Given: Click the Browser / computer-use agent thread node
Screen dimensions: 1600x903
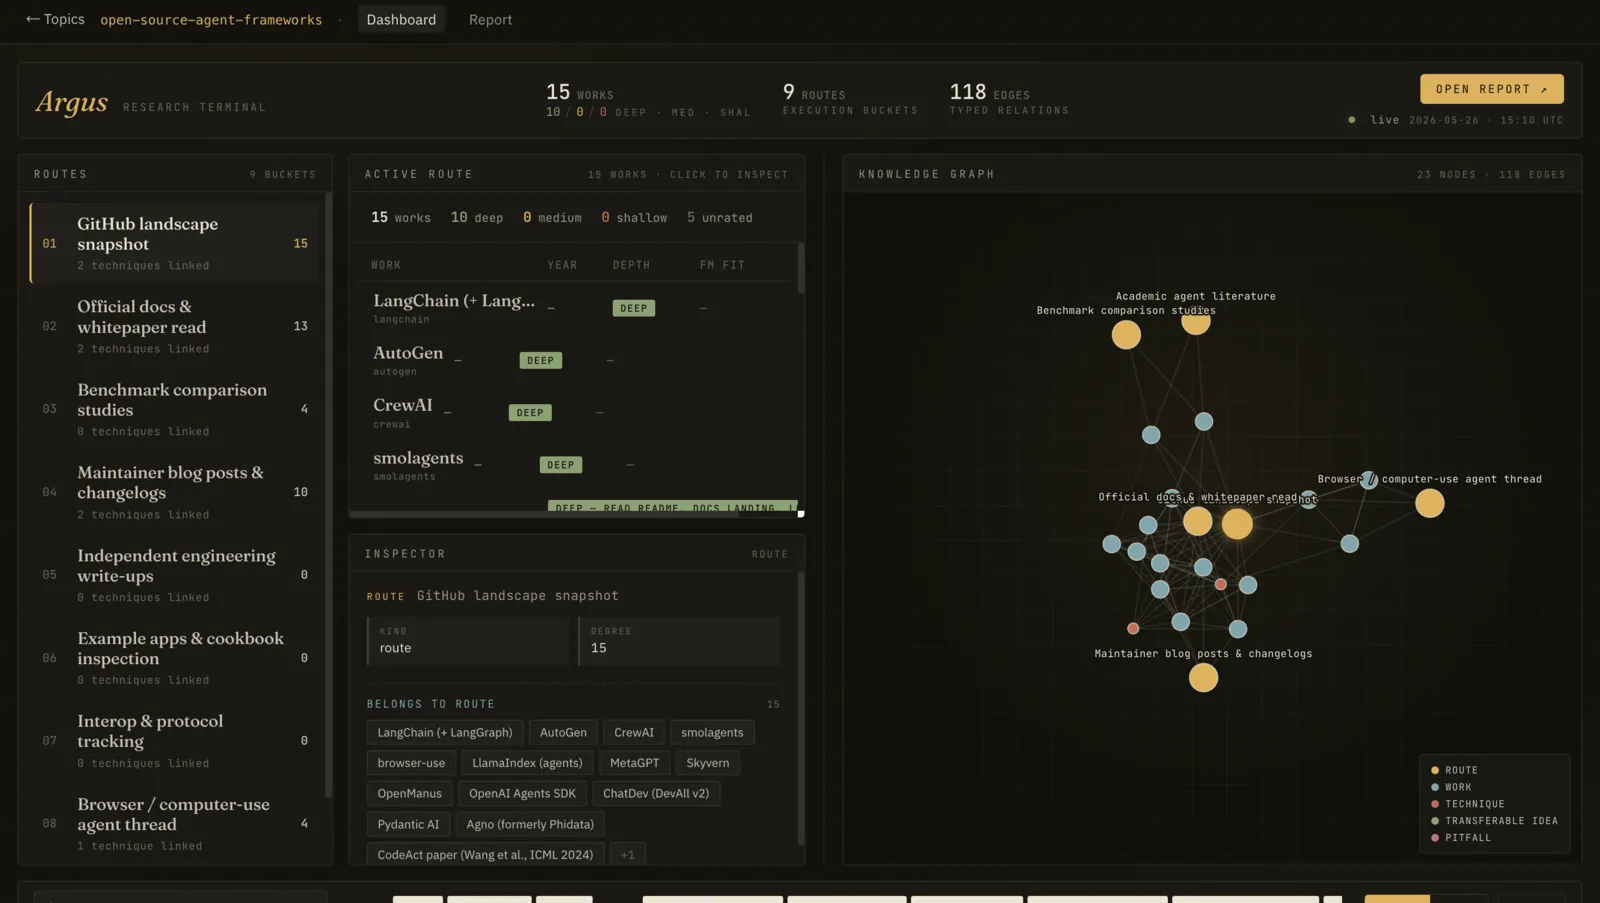Looking at the screenshot, I should coord(1430,503).
